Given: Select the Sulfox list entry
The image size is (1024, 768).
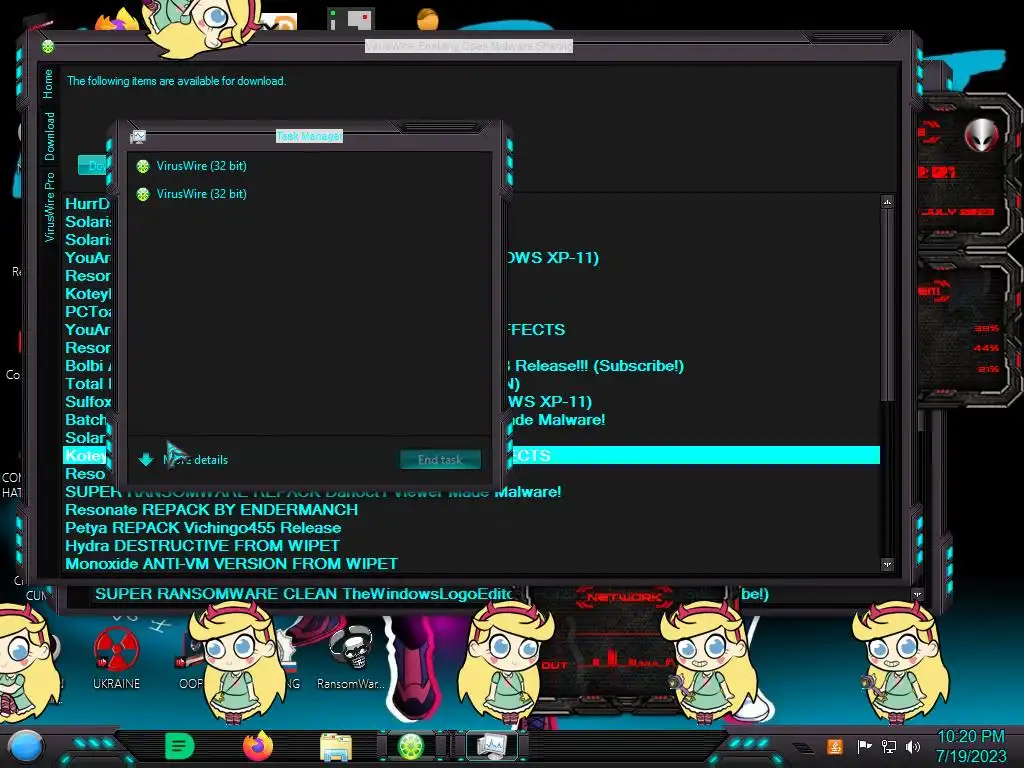Looking at the screenshot, I should point(88,402).
